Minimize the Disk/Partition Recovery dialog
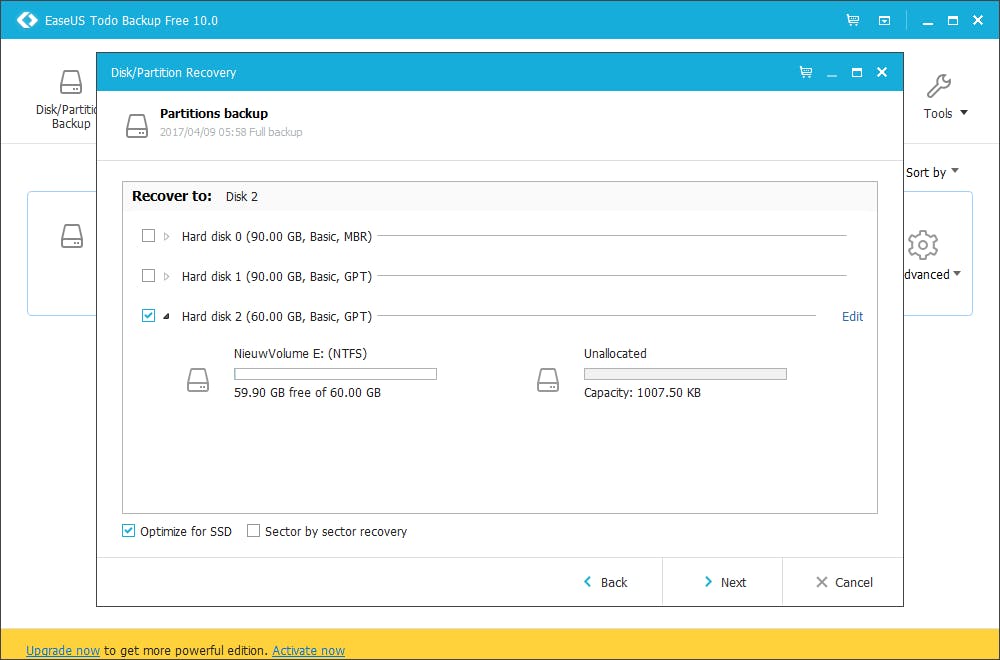1000x660 pixels. [832, 73]
